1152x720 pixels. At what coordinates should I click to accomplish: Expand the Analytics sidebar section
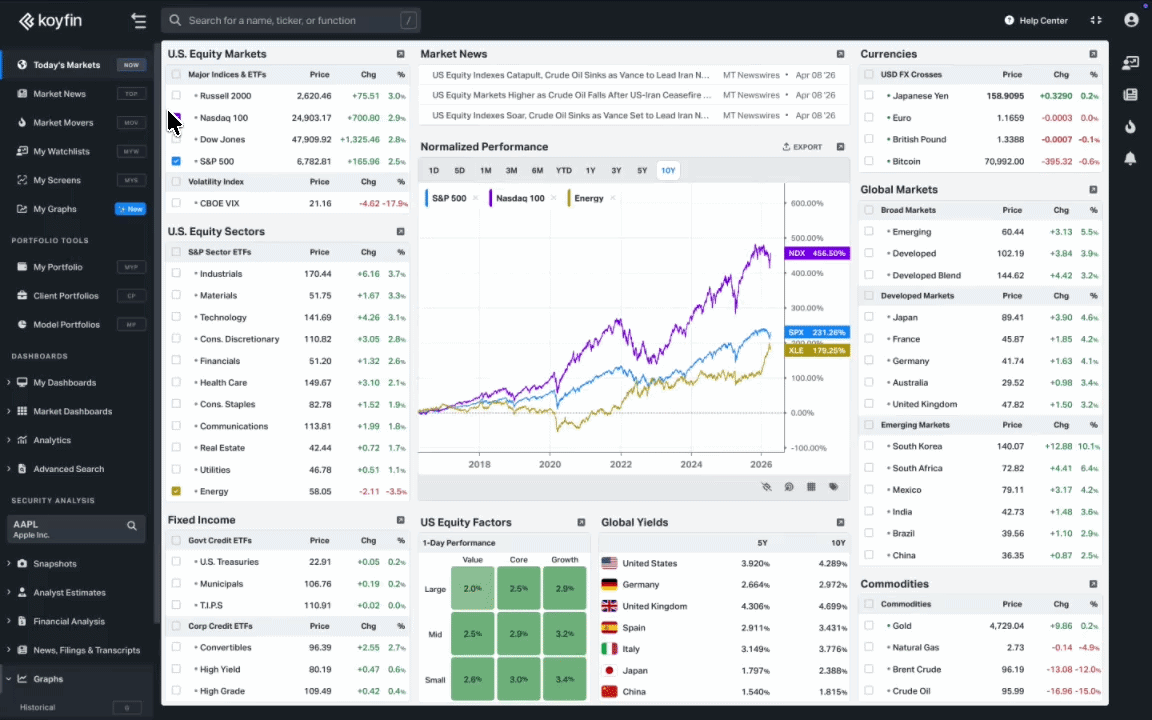(x=9, y=440)
